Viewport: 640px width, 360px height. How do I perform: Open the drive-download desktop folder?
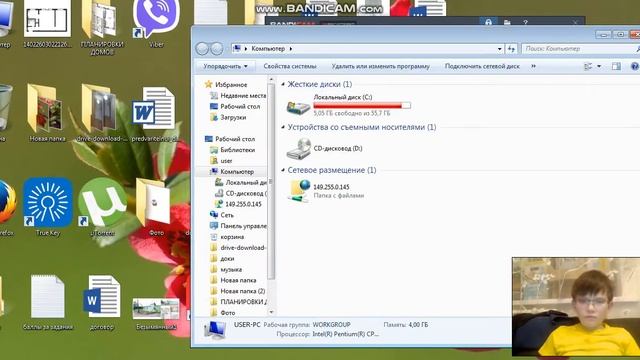[102, 113]
